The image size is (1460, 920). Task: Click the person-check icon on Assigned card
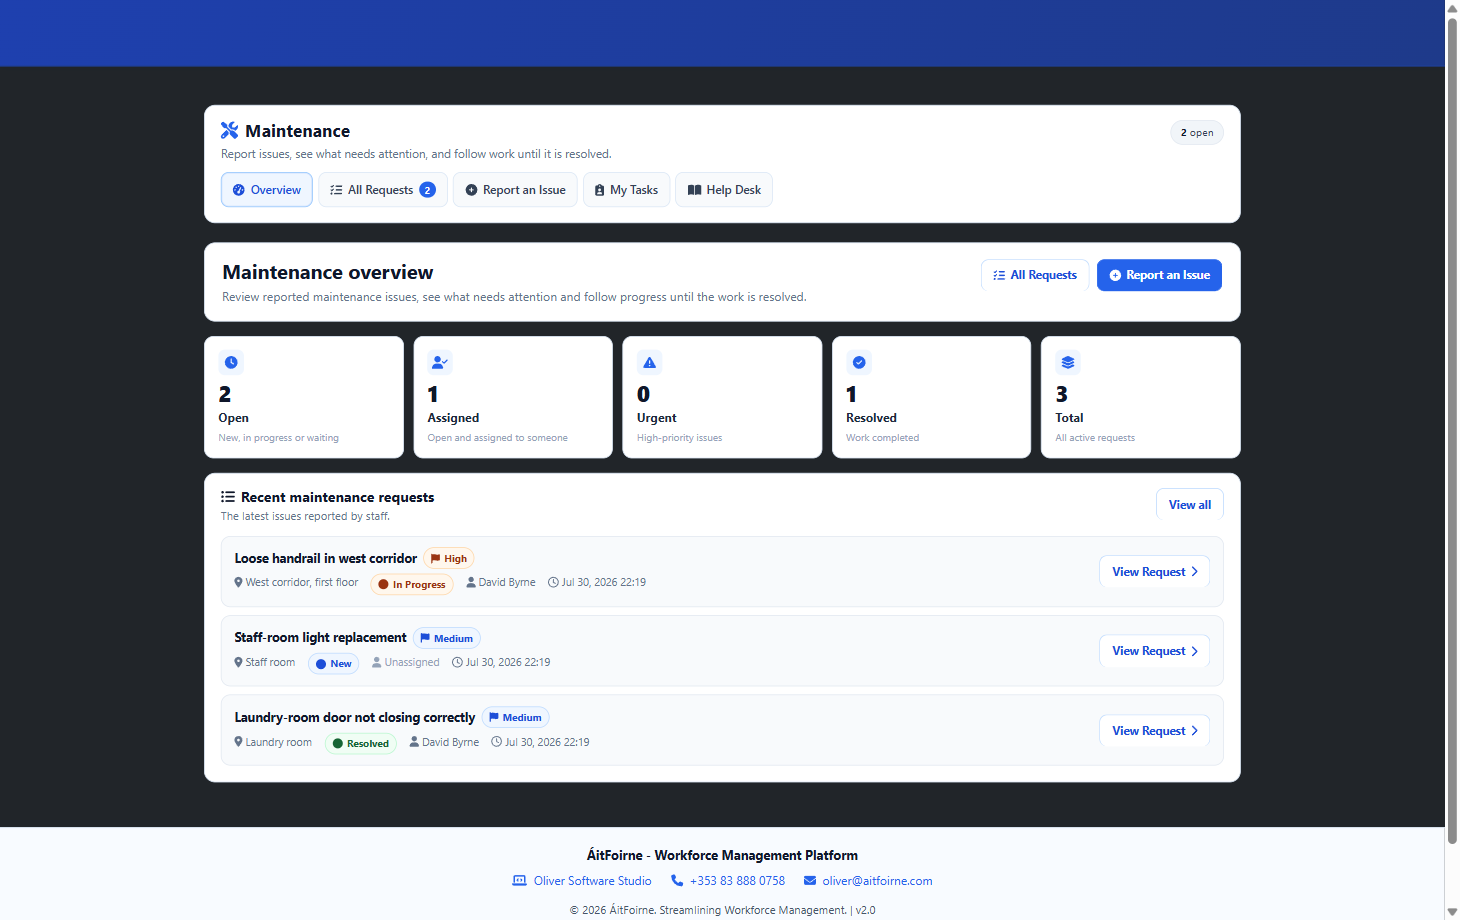440,362
